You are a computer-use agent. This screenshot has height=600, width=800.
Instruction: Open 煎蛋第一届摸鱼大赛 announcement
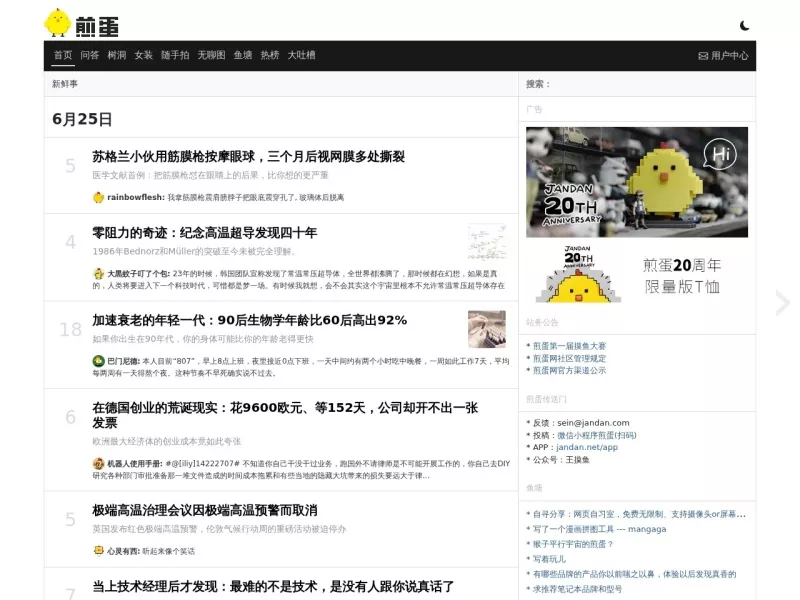569,346
